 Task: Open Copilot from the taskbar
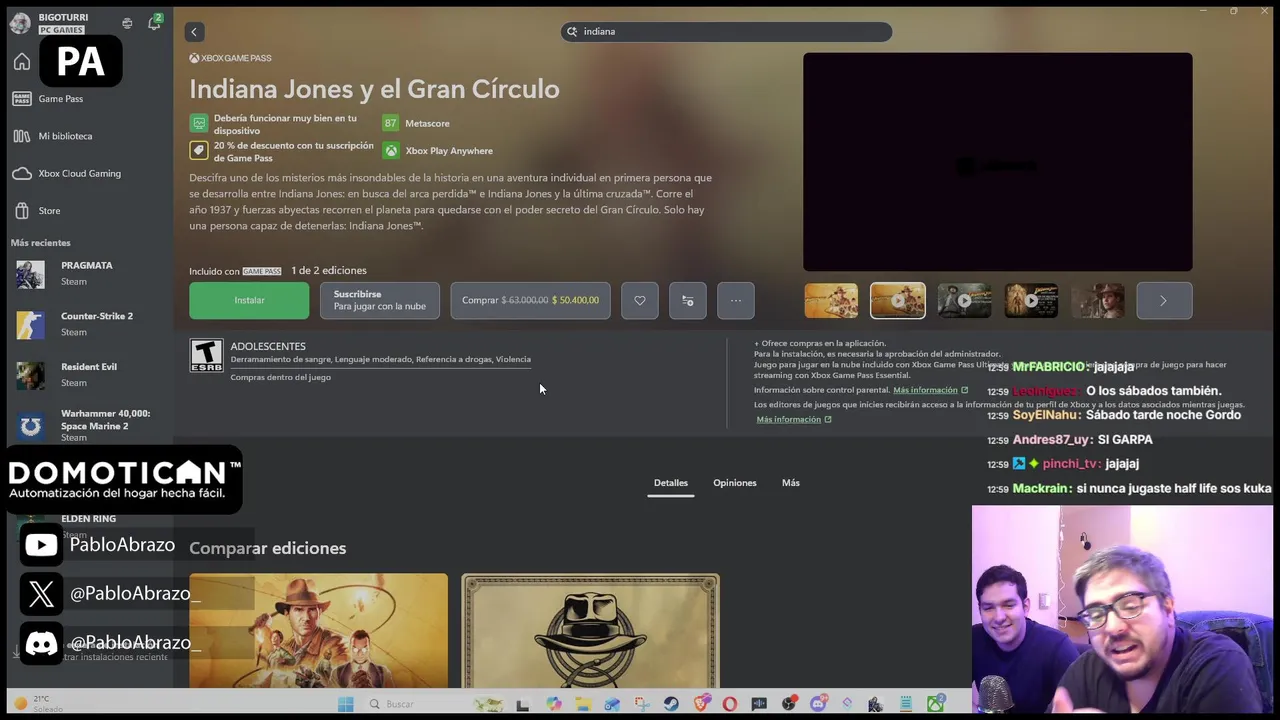pyautogui.click(x=554, y=704)
